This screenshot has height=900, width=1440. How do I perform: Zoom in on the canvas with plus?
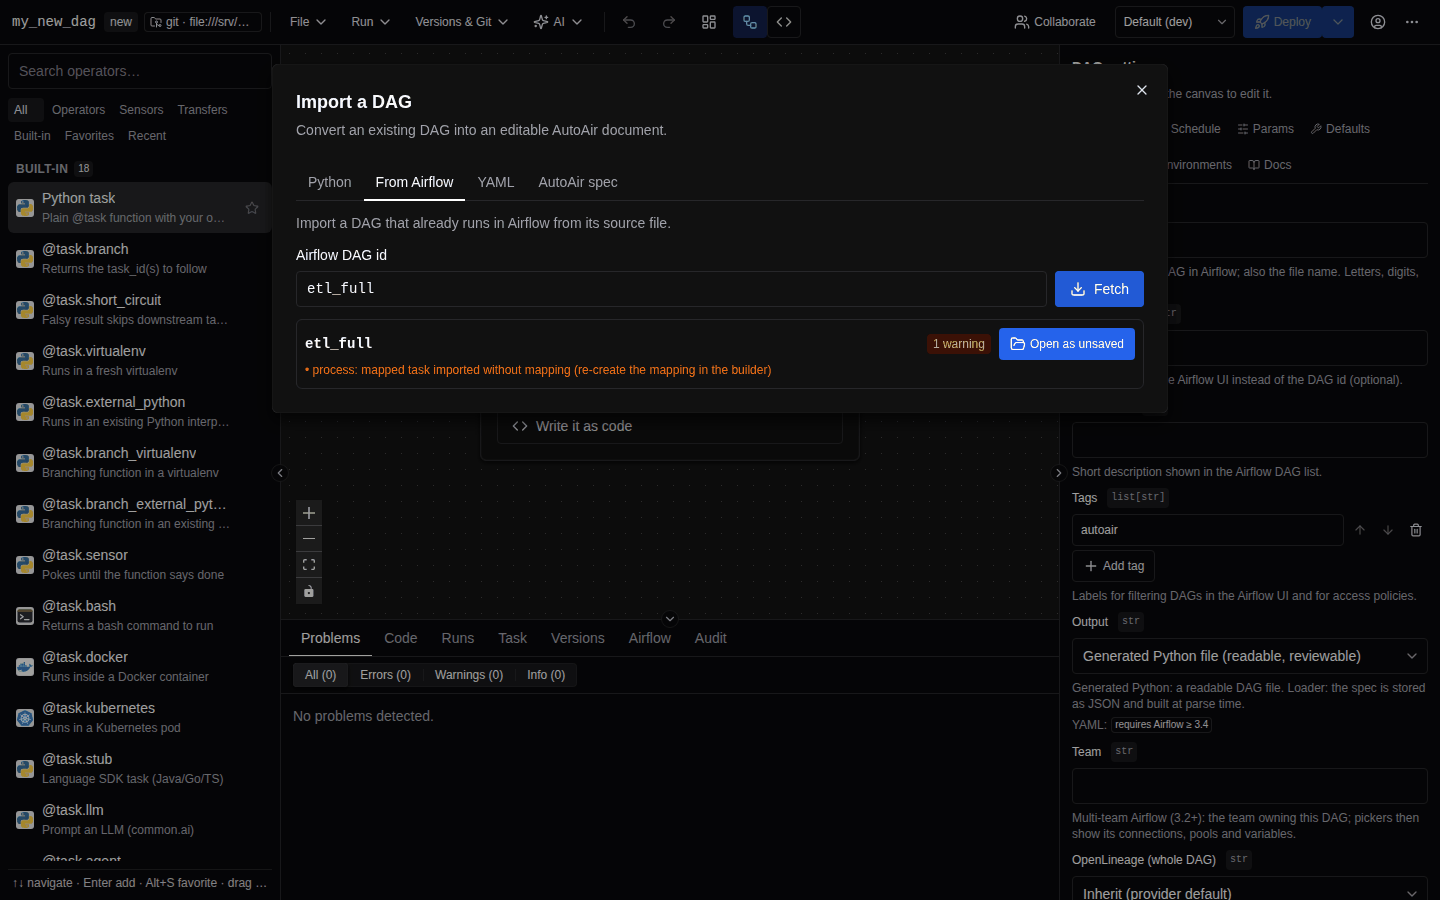point(309,513)
